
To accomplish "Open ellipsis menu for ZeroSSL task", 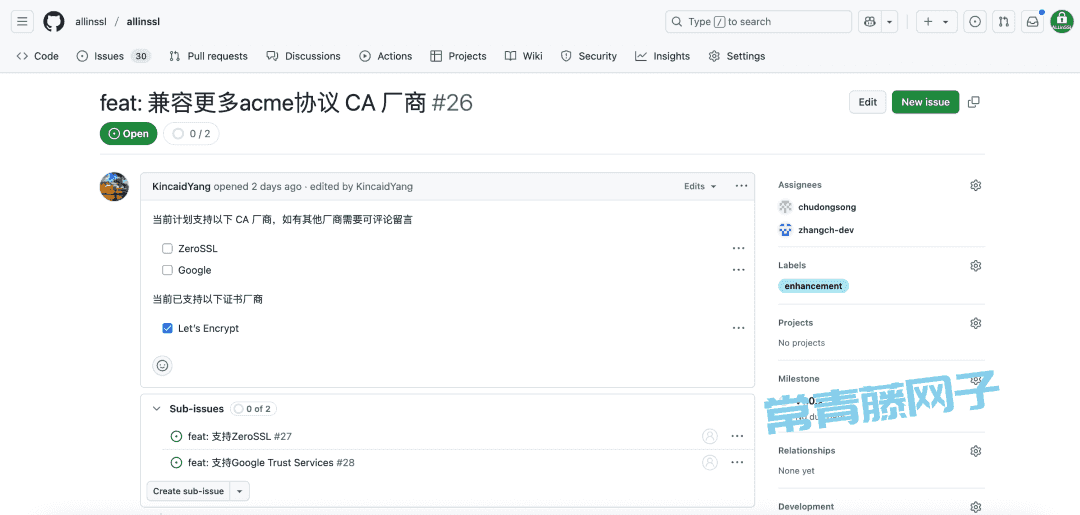I will (738, 249).
